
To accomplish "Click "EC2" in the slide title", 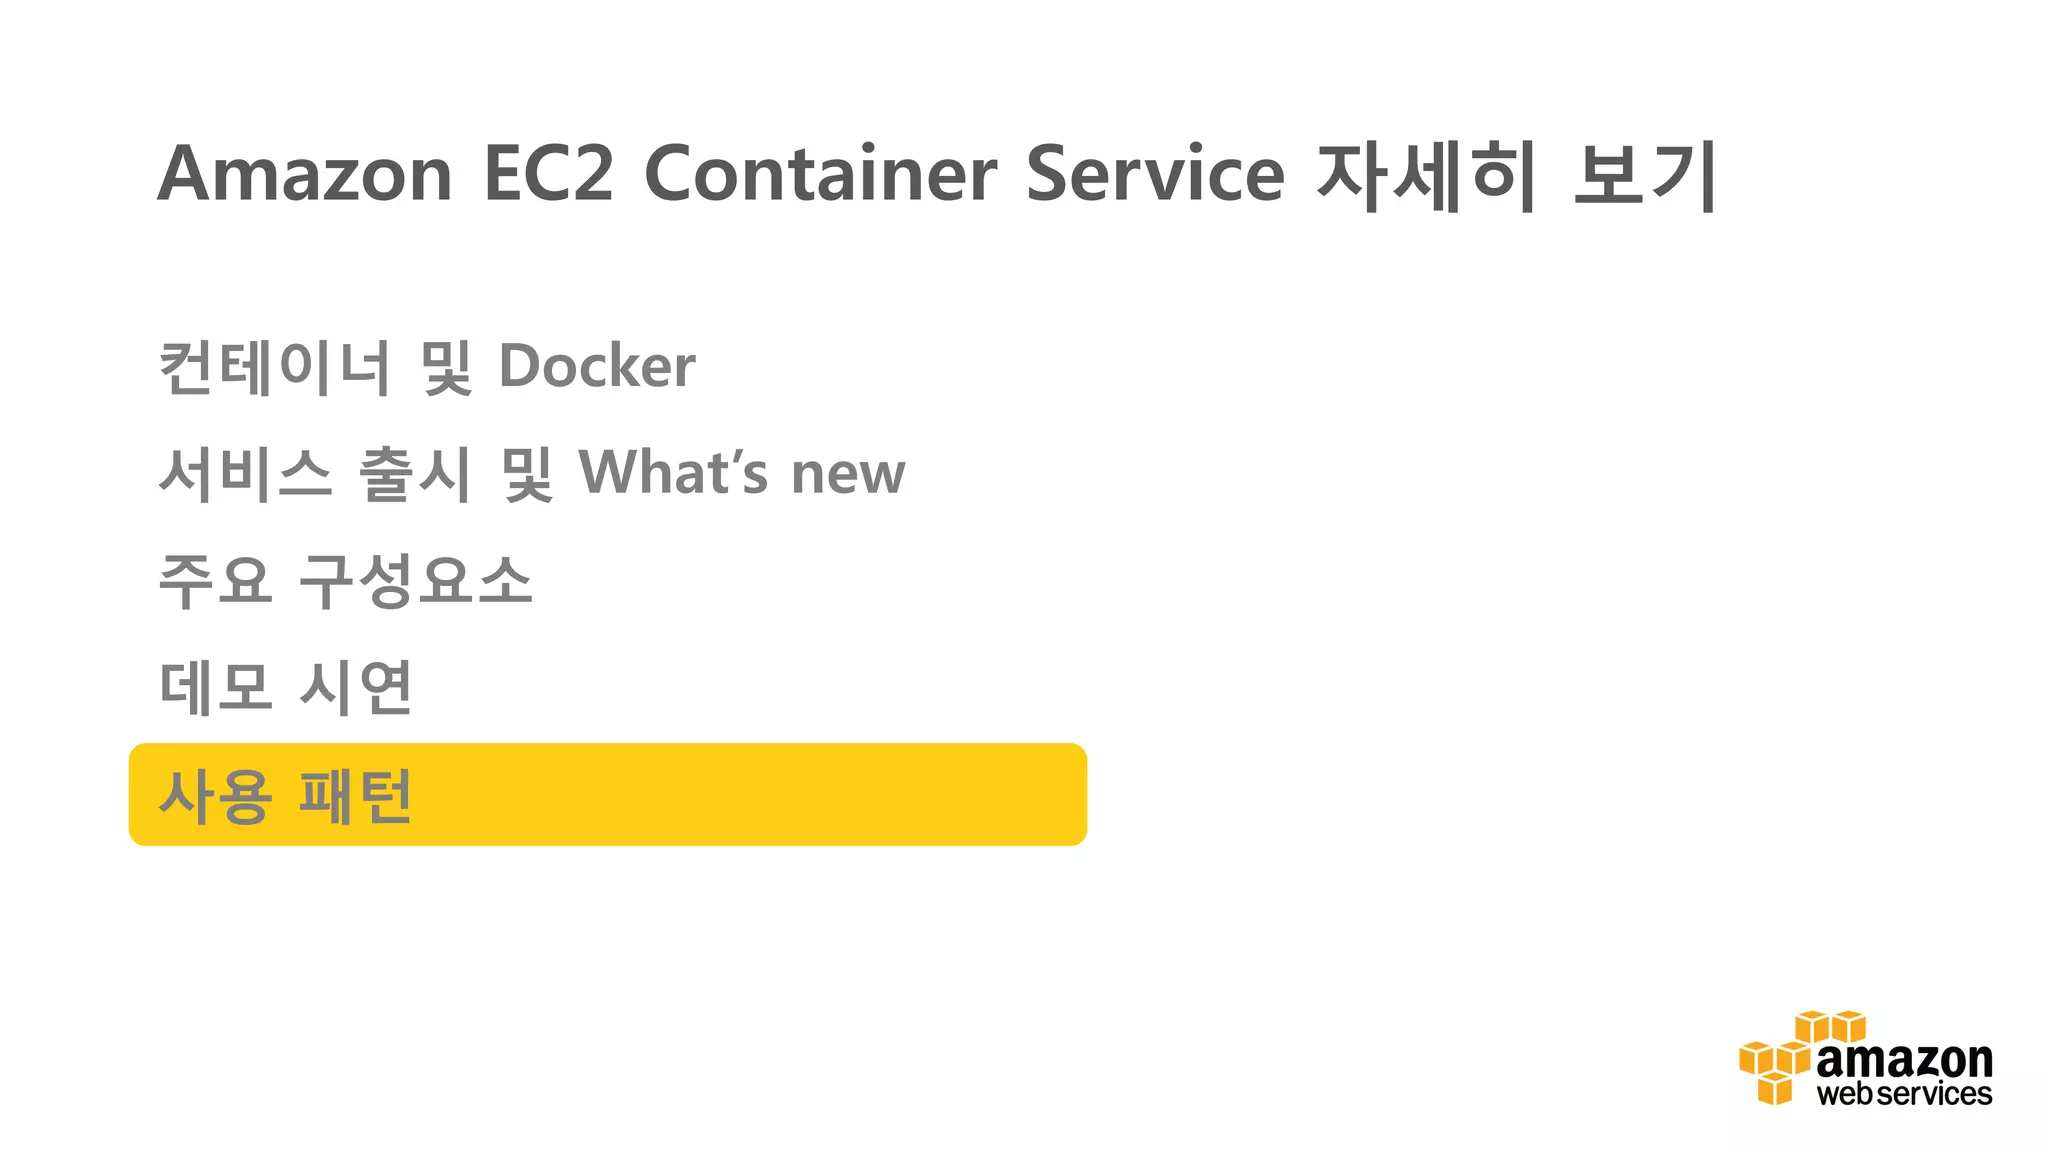I will pos(548,173).
